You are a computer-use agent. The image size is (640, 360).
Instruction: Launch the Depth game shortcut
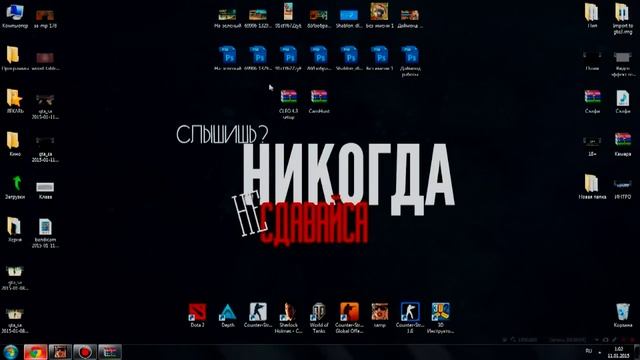[228, 315]
